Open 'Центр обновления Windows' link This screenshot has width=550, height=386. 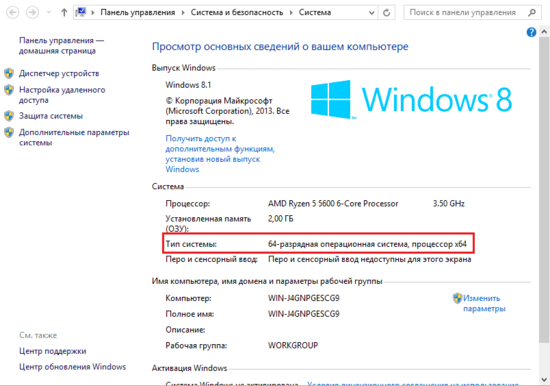coord(72,367)
